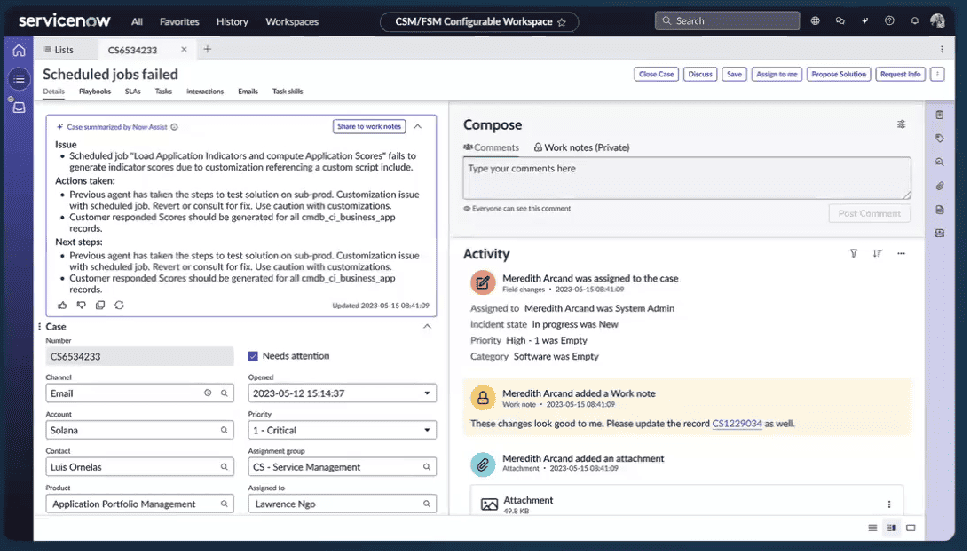Open the chat conversations icon in header
The height and width of the screenshot is (551, 967).
click(840, 21)
